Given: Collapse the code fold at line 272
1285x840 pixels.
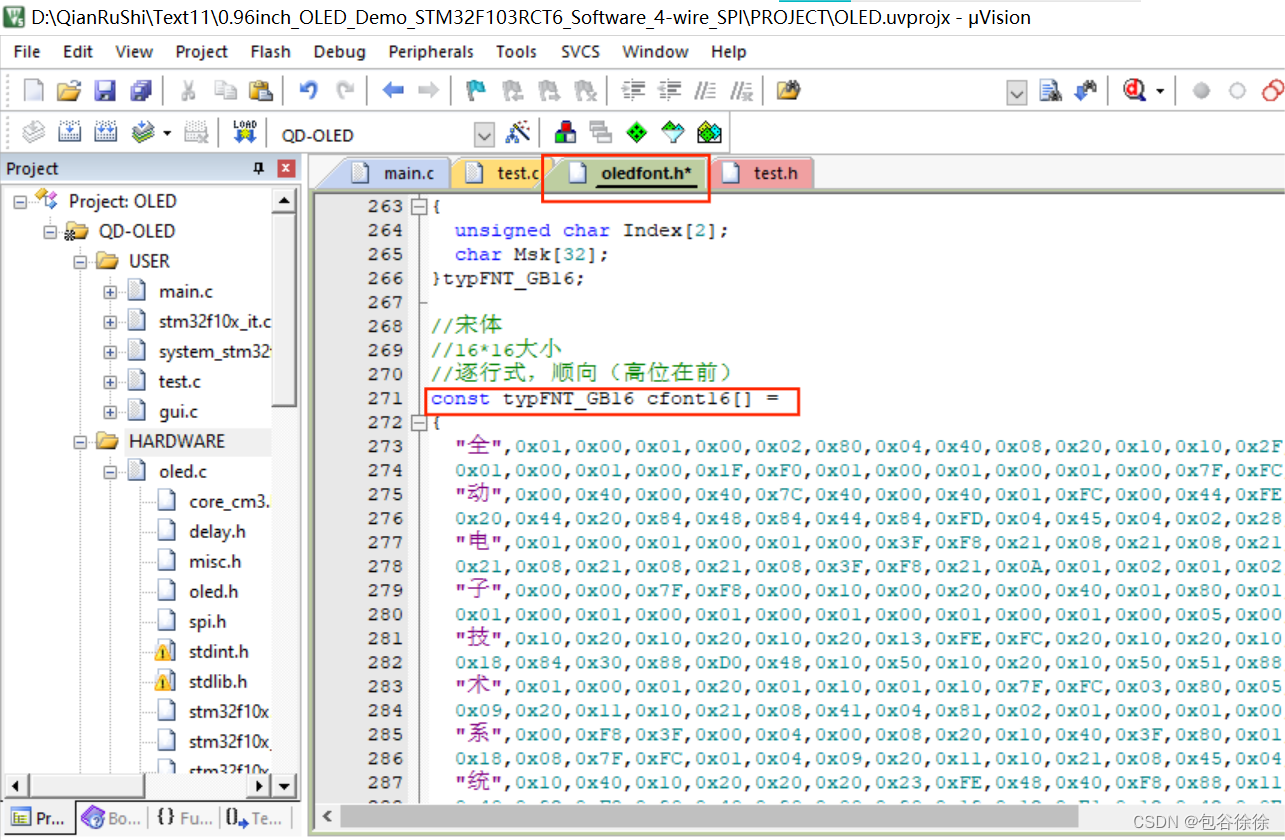Looking at the screenshot, I should [419, 423].
